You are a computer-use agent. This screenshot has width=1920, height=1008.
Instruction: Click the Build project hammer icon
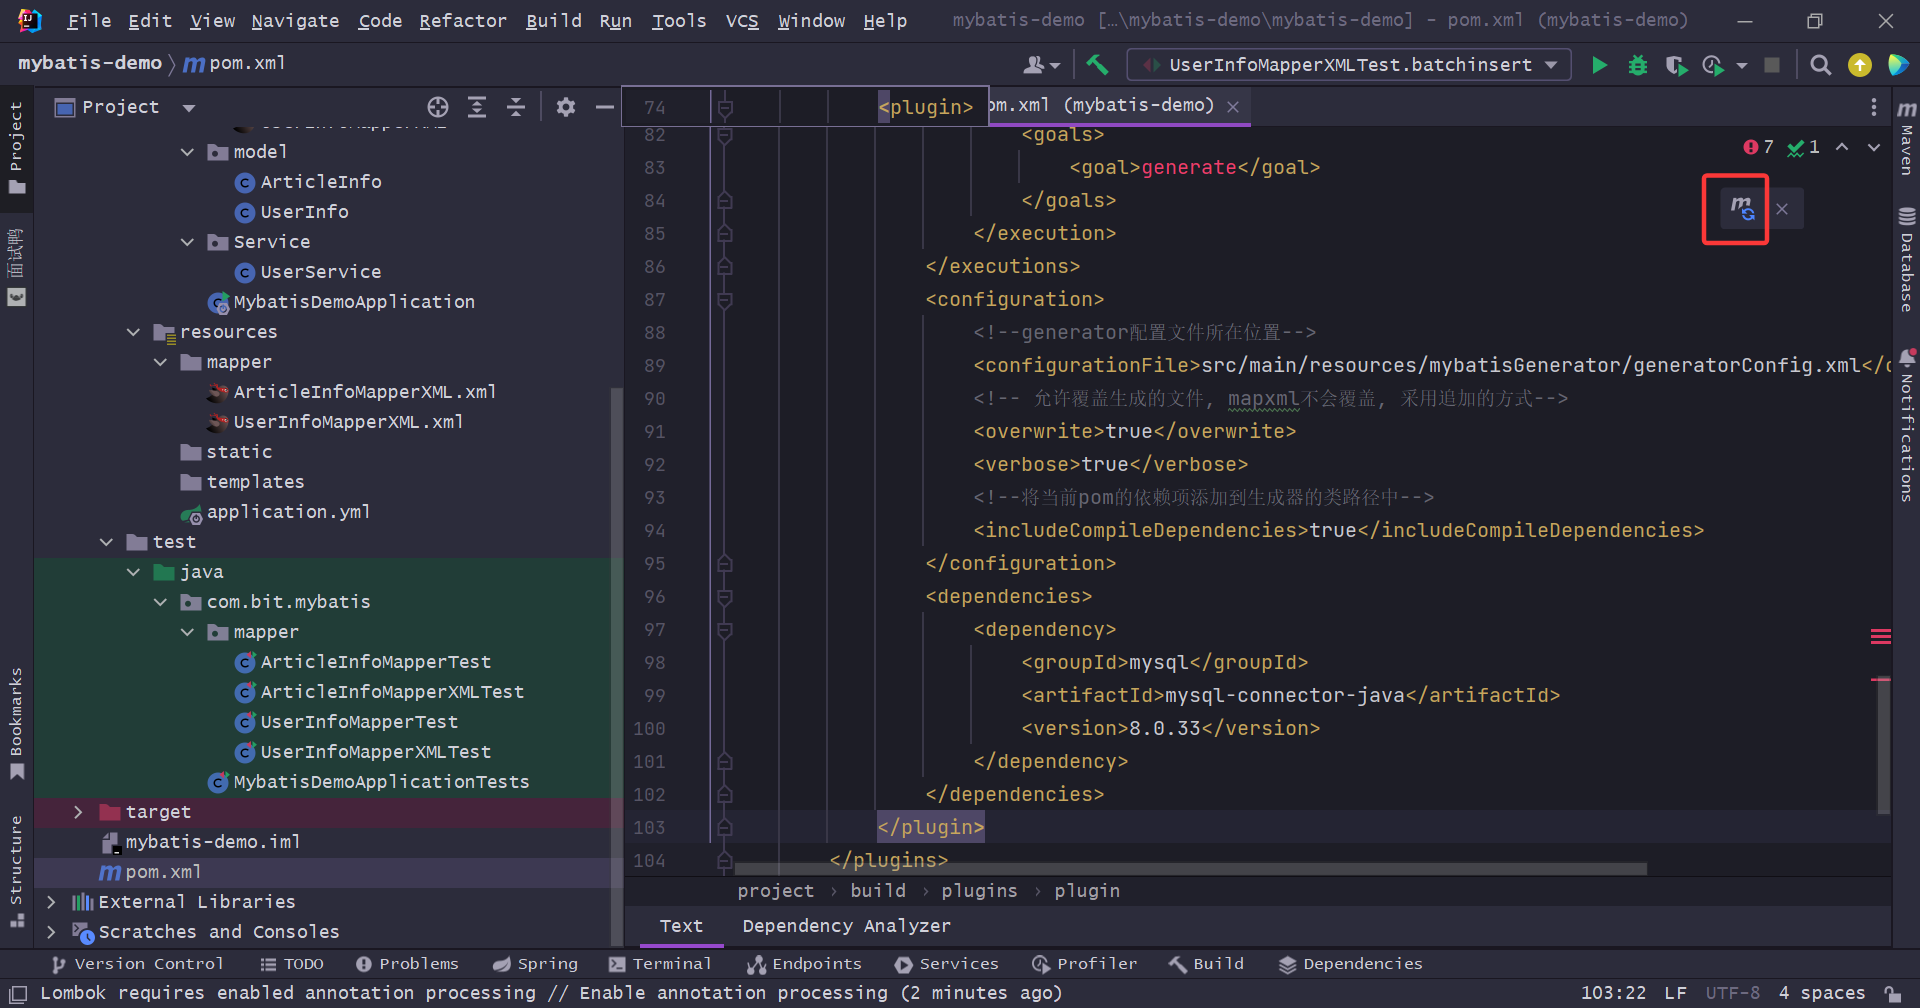click(1097, 65)
